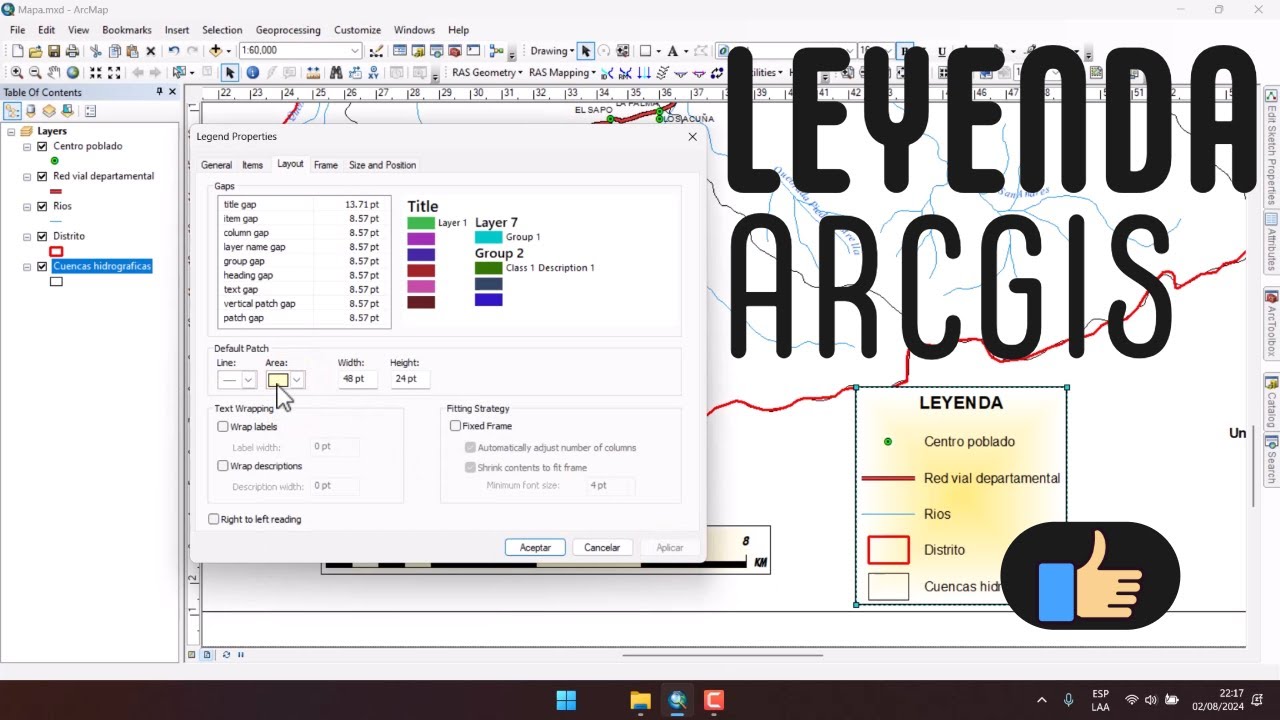Click the Delete X icon in standard toolbar

(151, 51)
